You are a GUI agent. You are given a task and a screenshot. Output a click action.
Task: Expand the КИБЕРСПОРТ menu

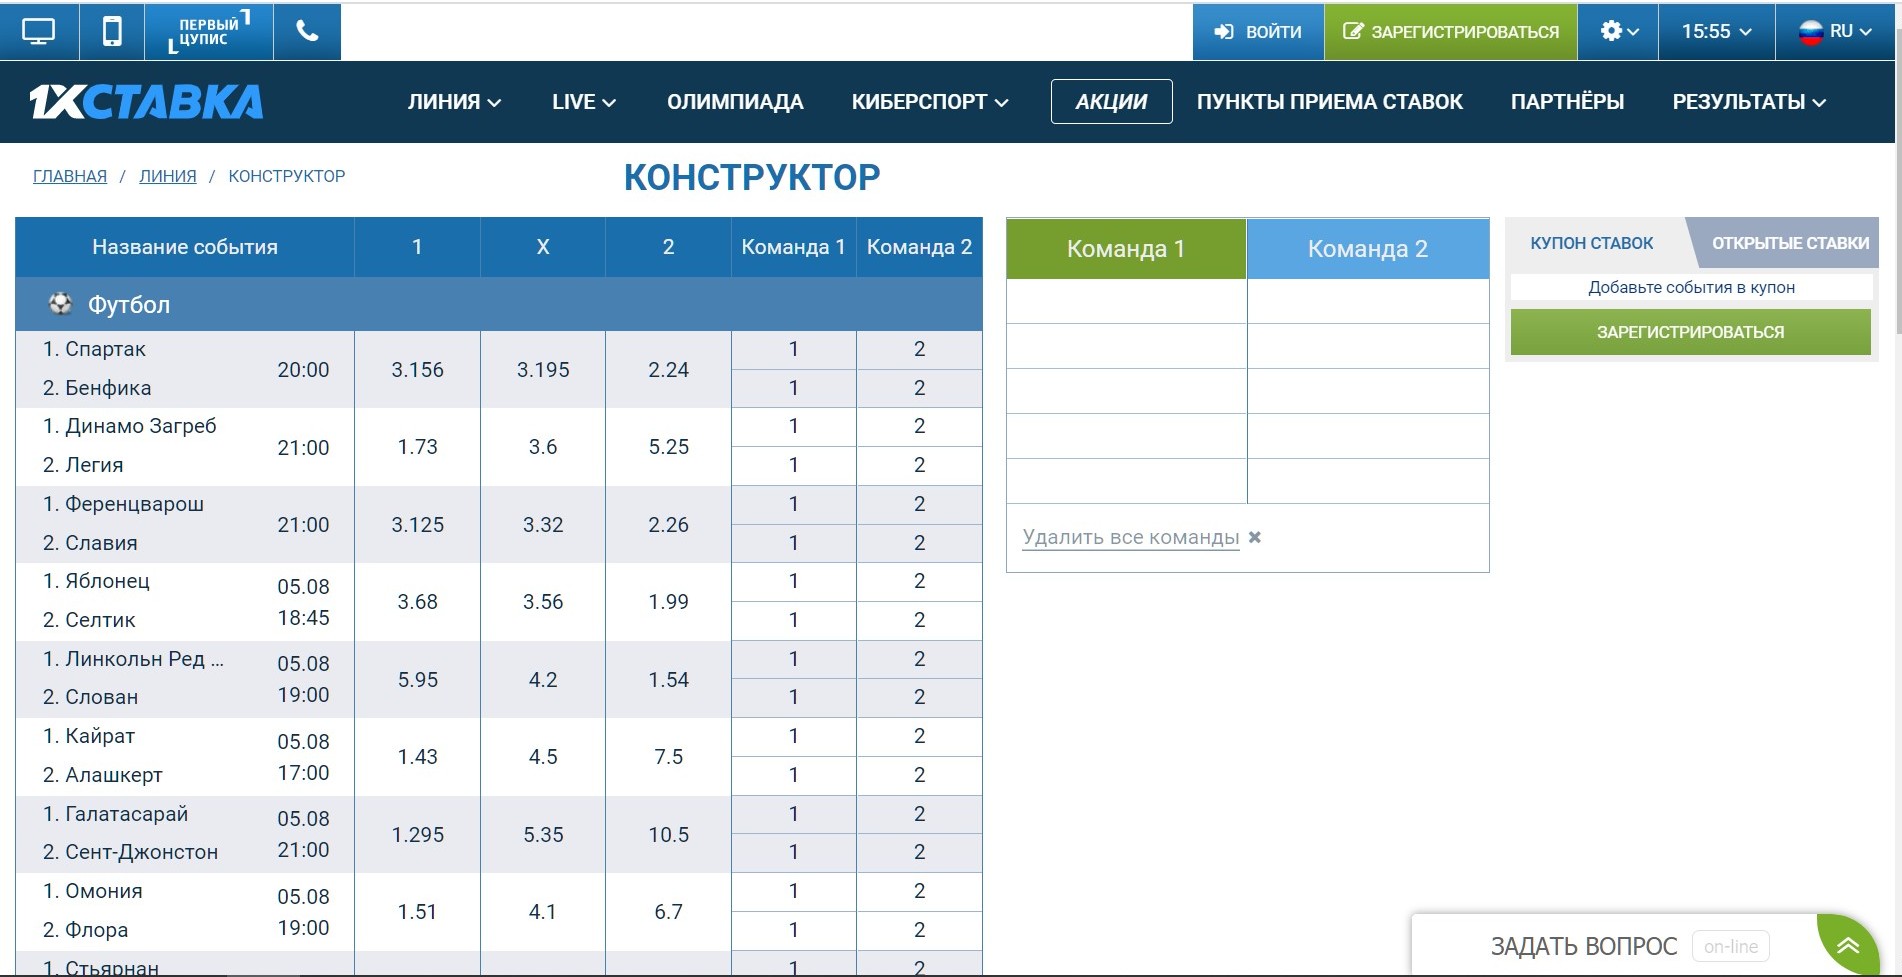pyautogui.click(x=930, y=102)
